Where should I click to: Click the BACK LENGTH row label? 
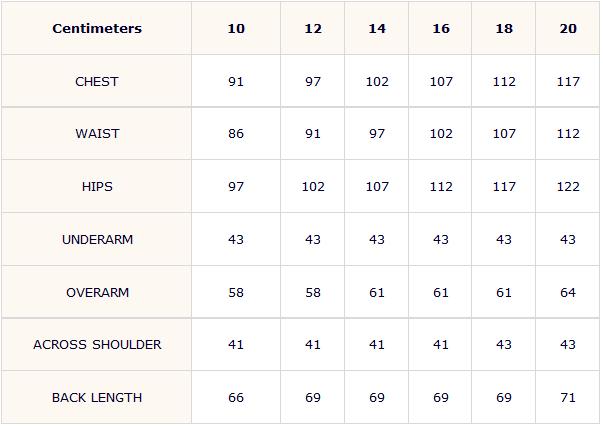(97, 397)
